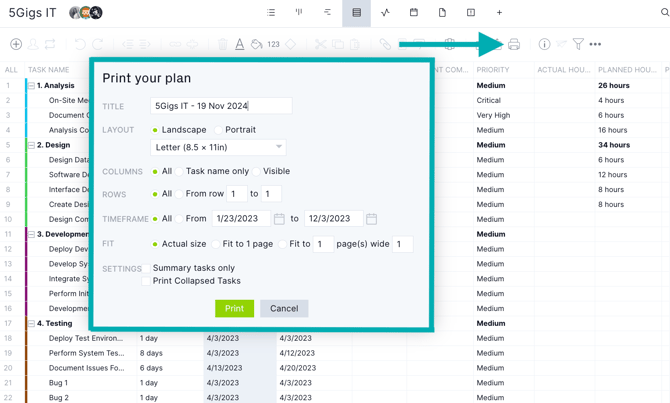The image size is (670, 403).
Task: Click the outdent task icon
Action: click(x=128, y=44)
